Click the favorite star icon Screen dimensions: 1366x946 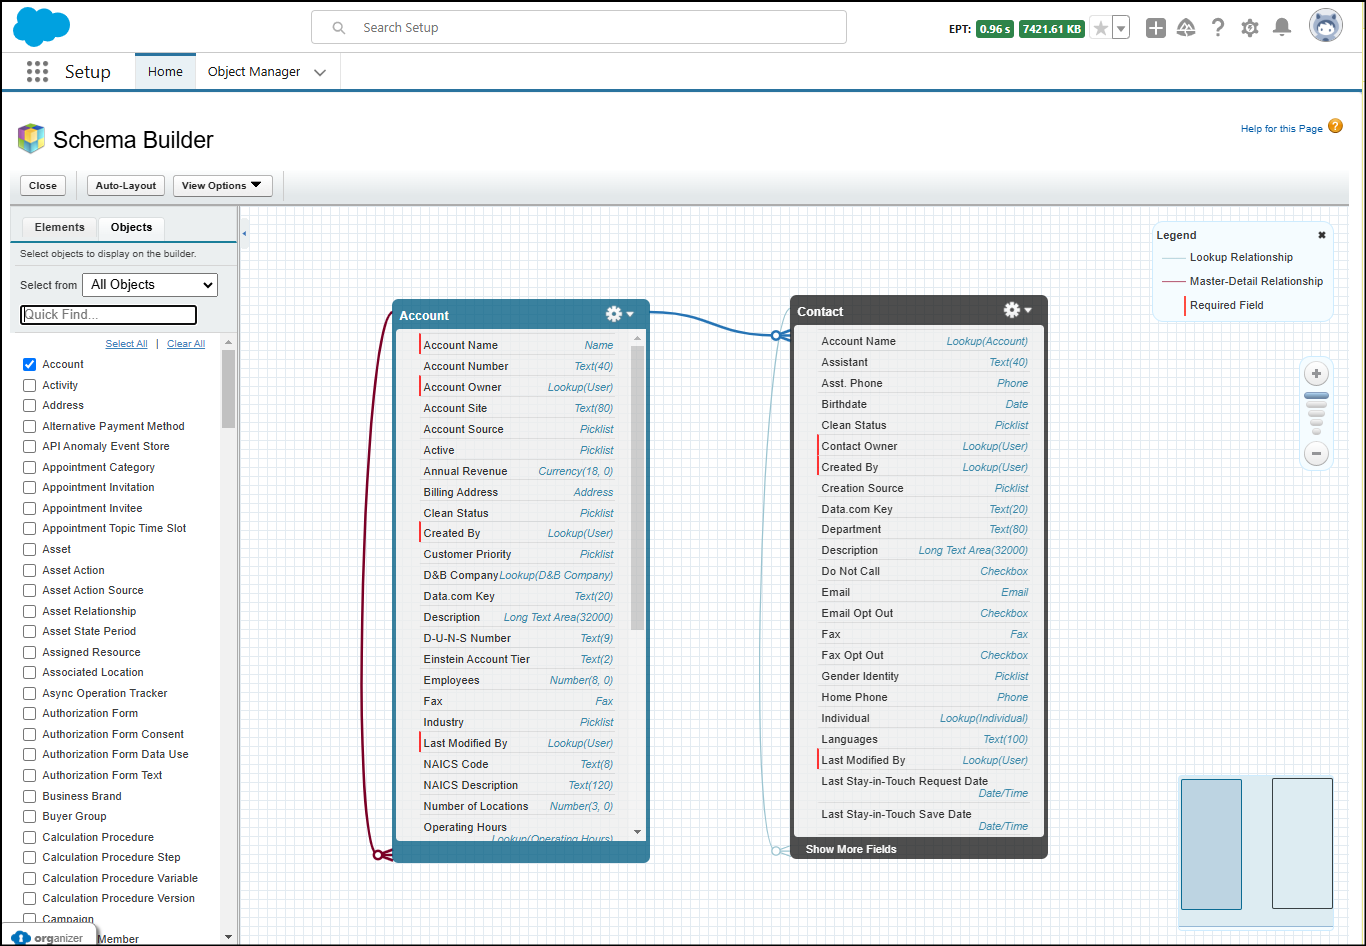(x=1101, y=28)
